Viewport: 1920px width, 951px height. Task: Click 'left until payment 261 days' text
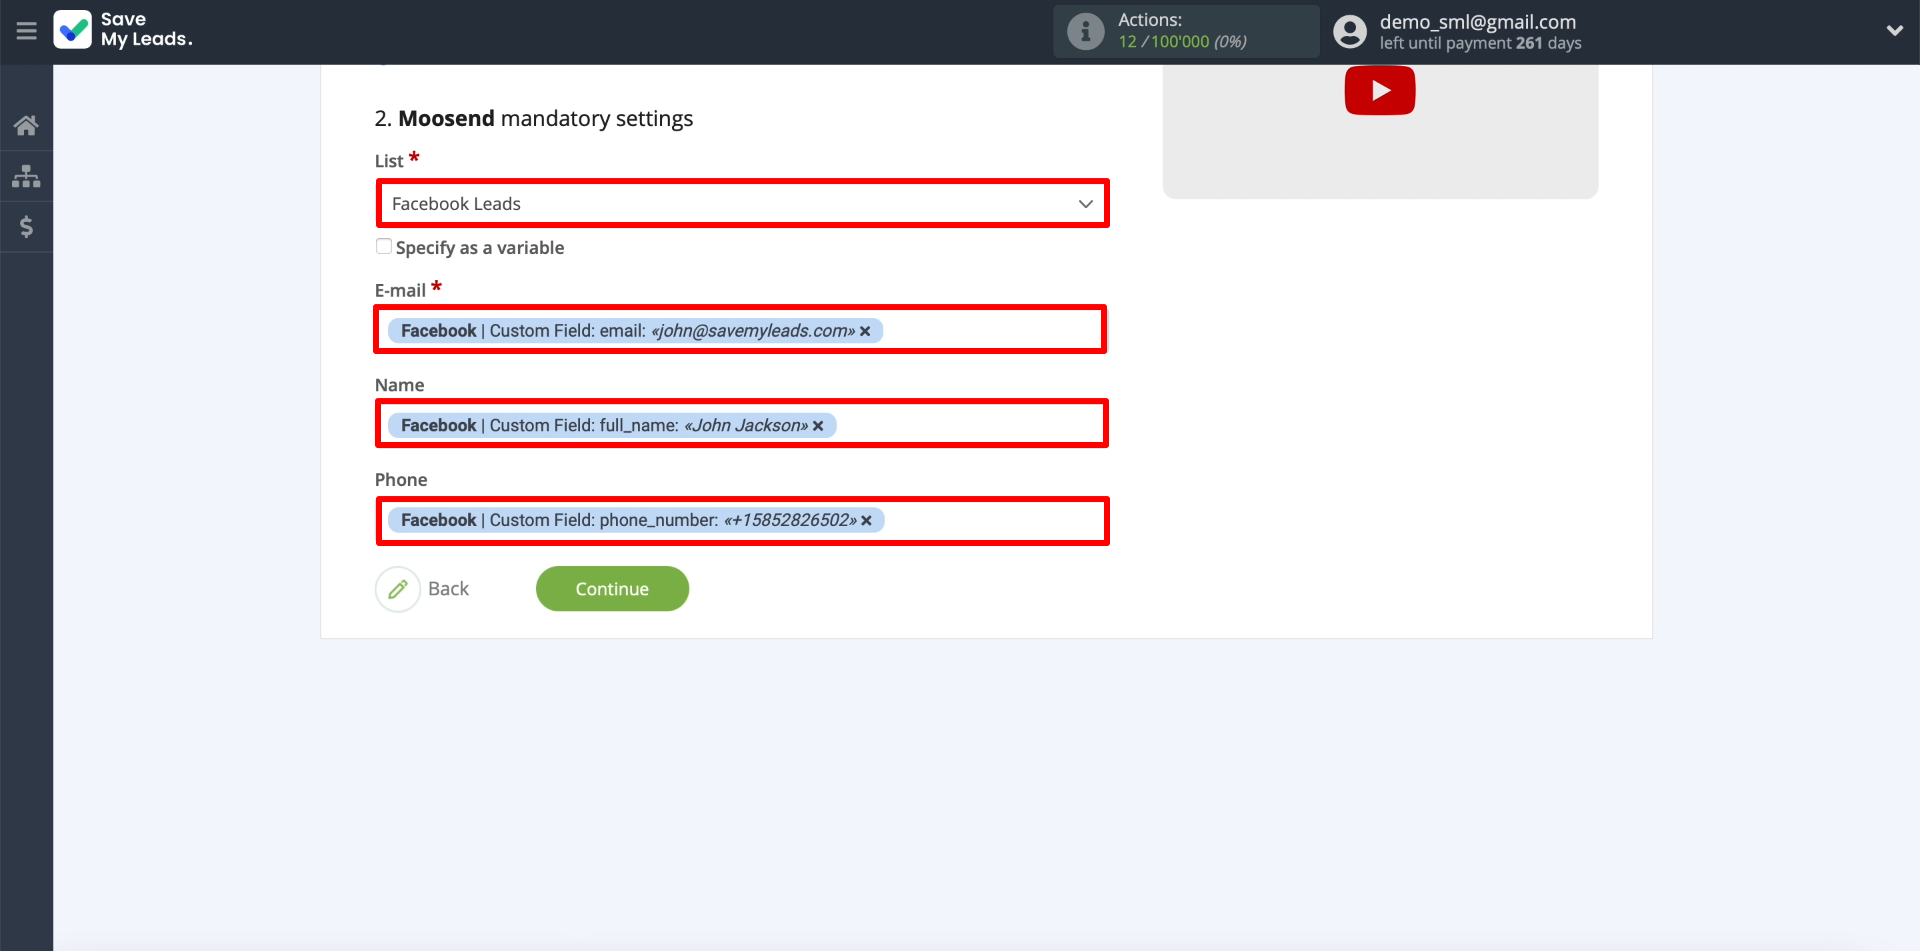[1480, 43]
